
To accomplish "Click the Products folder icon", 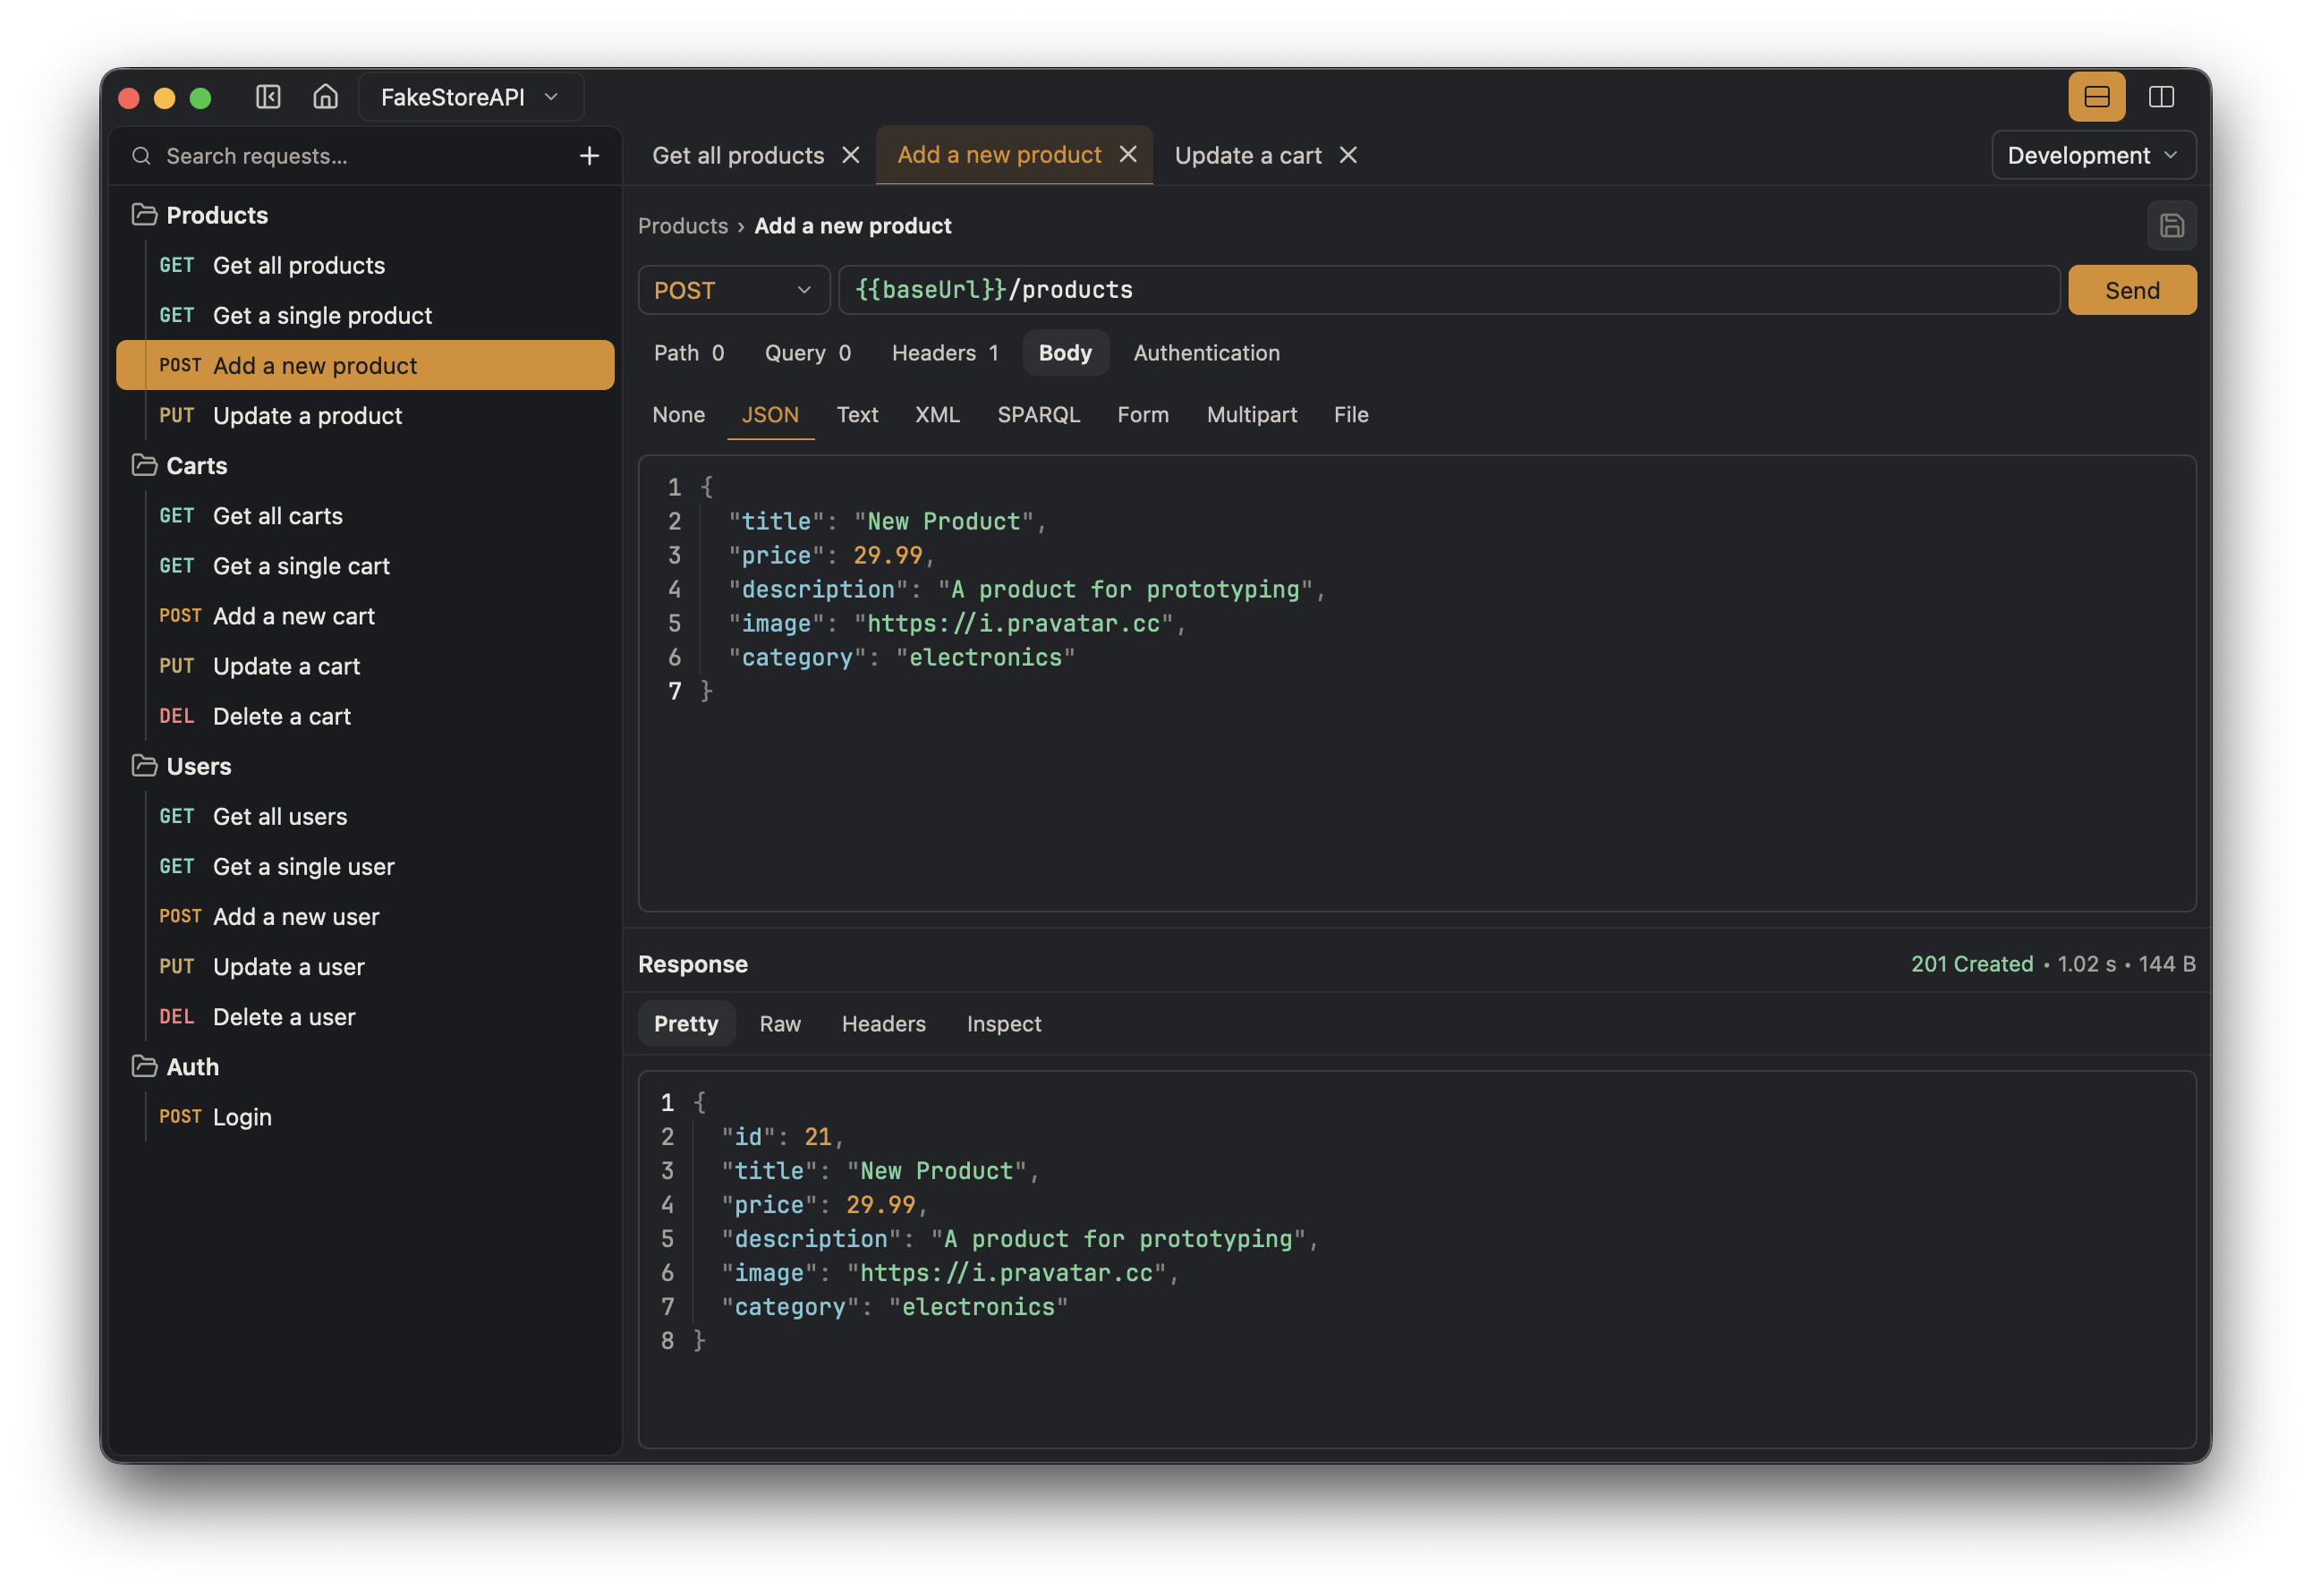I will [x=144, y=215].
